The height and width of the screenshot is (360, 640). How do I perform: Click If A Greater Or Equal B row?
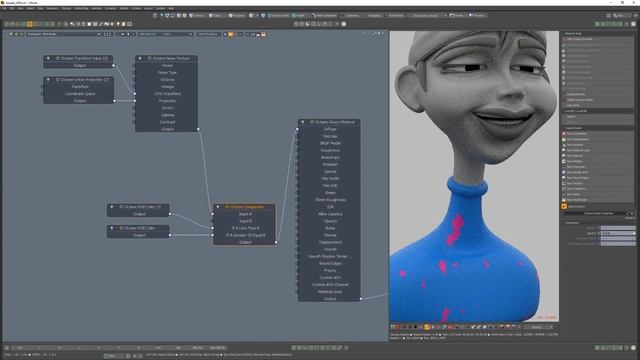tap(245, 235)
